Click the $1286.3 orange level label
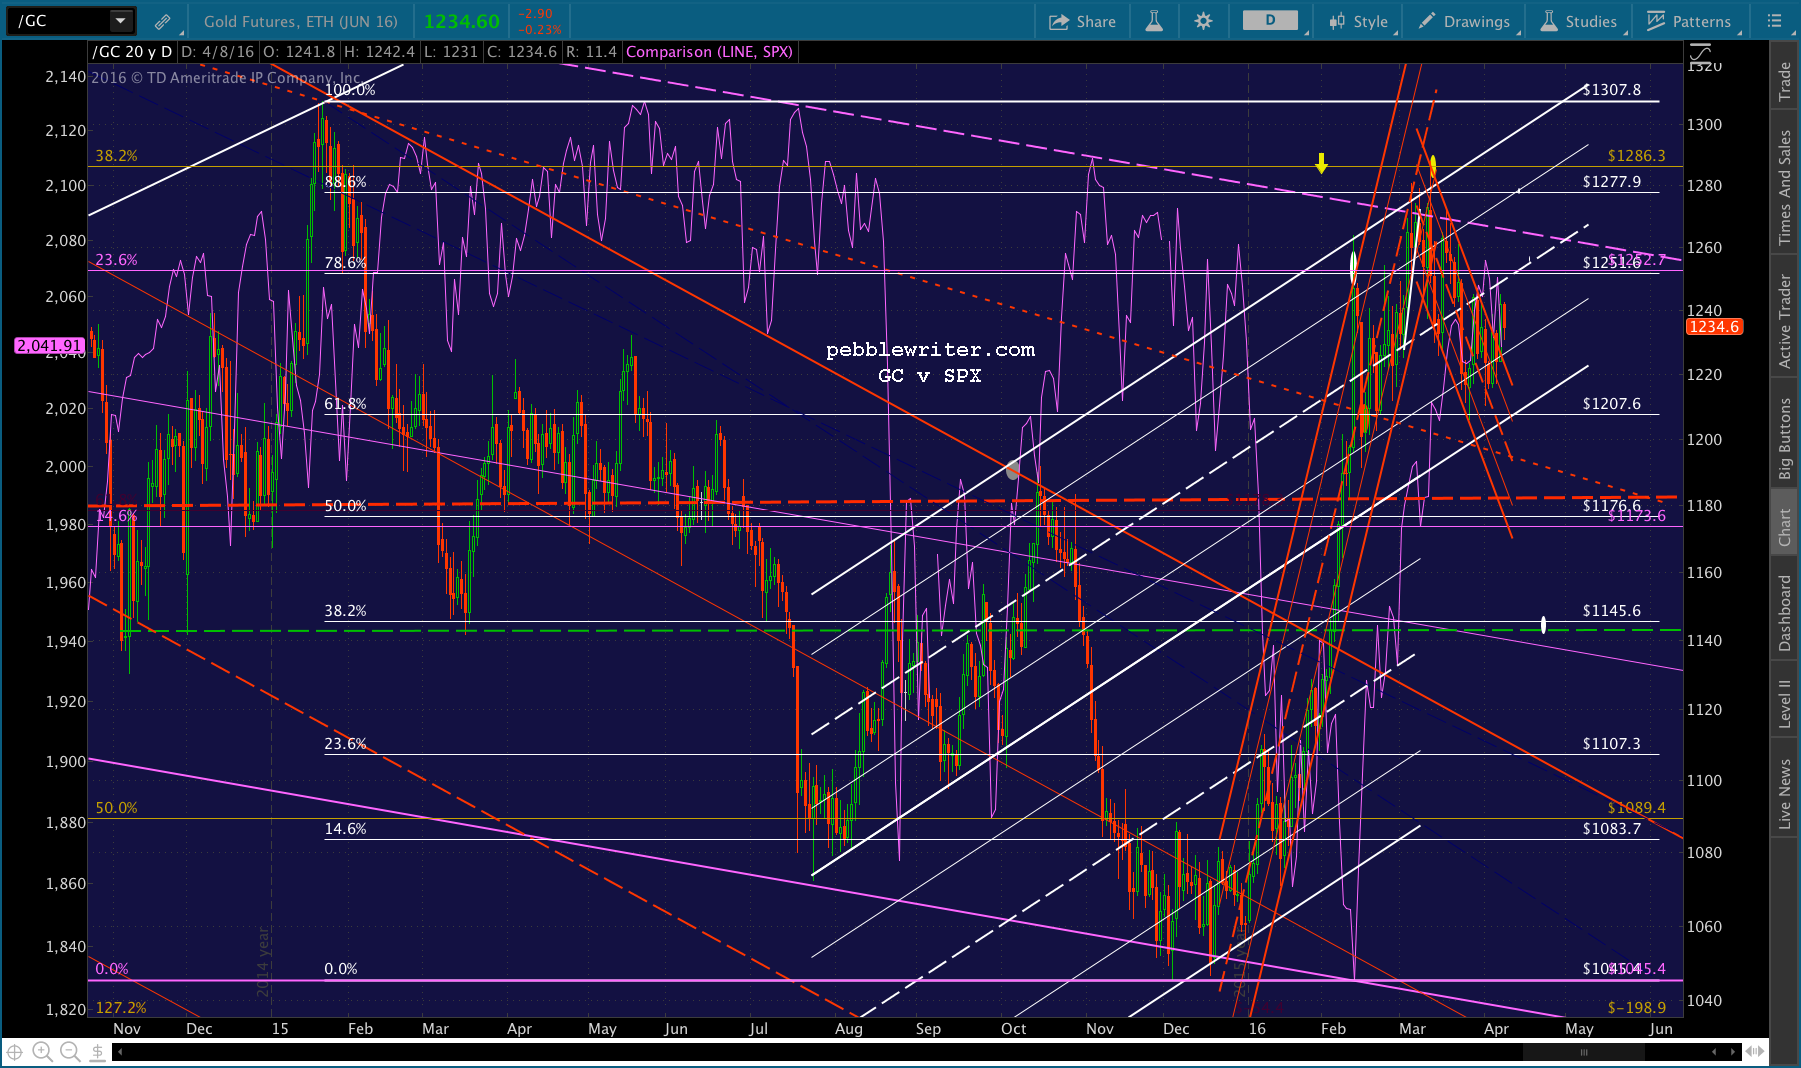 (1636, 156)
